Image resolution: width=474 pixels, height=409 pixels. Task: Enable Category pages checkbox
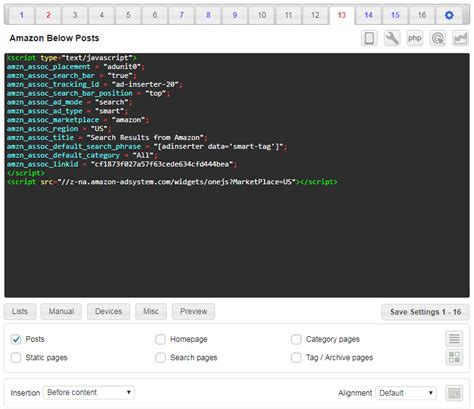pyautogui.click(x=296, y=339)
